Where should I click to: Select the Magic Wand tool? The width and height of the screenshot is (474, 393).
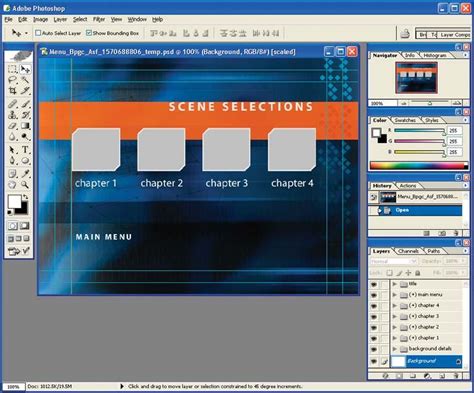click(25, 80)
